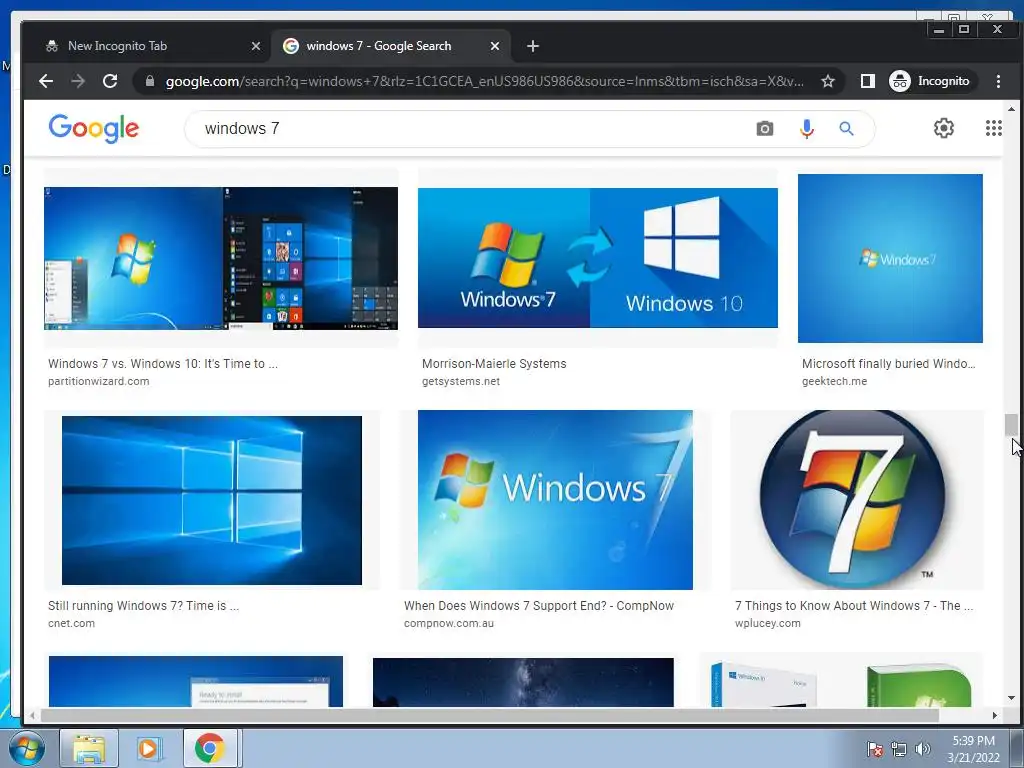Open the Google apps grid
1024x768 pixels.
click(993, 128)
